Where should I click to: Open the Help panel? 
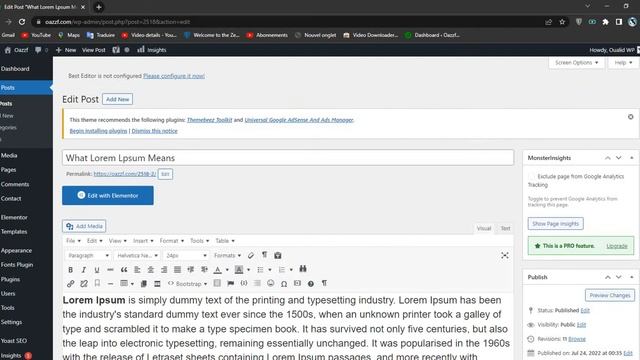click(x=623, y=63)
